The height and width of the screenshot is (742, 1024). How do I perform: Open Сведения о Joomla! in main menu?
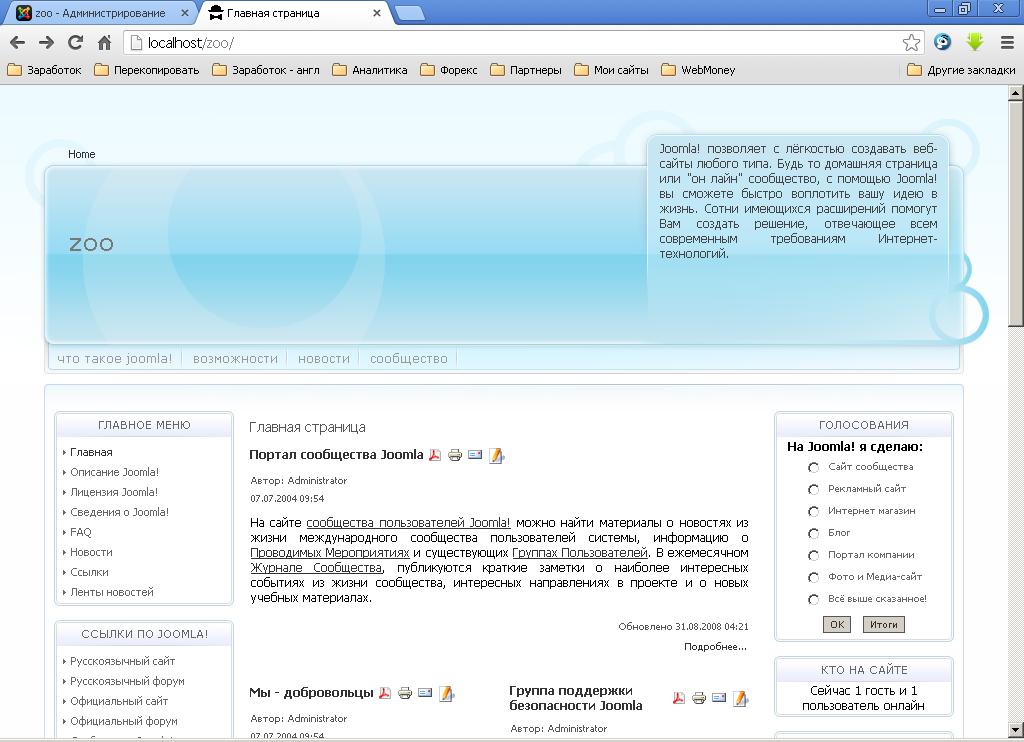point(120,513)
